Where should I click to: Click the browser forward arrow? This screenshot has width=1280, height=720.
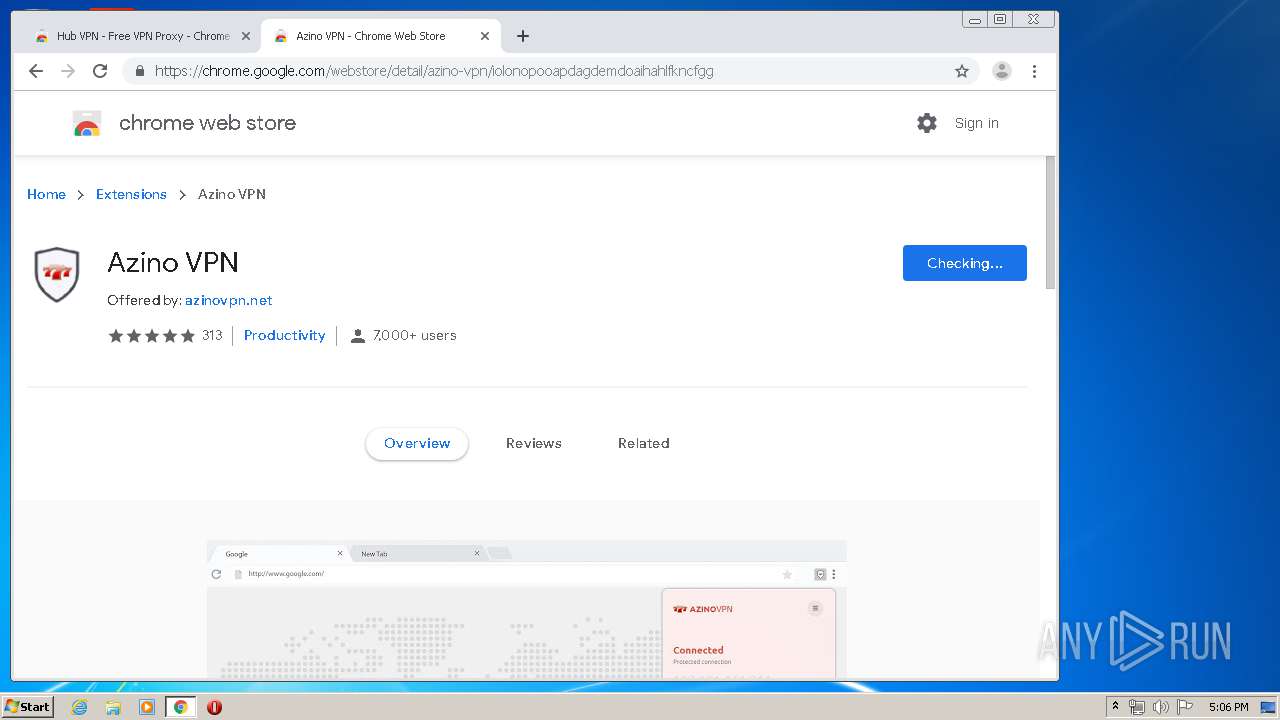pyautogui.click(x=68, y=71)
